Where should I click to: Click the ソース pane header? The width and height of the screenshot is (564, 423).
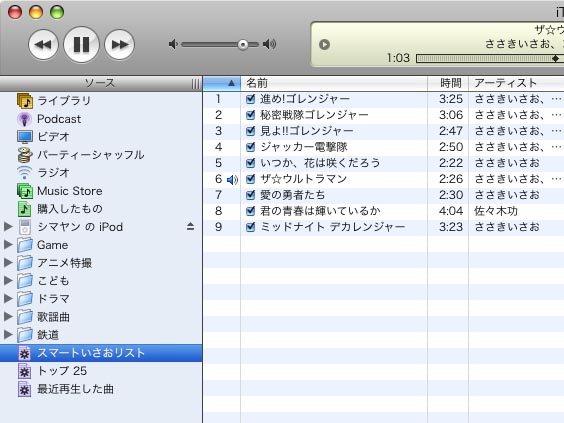100,83
